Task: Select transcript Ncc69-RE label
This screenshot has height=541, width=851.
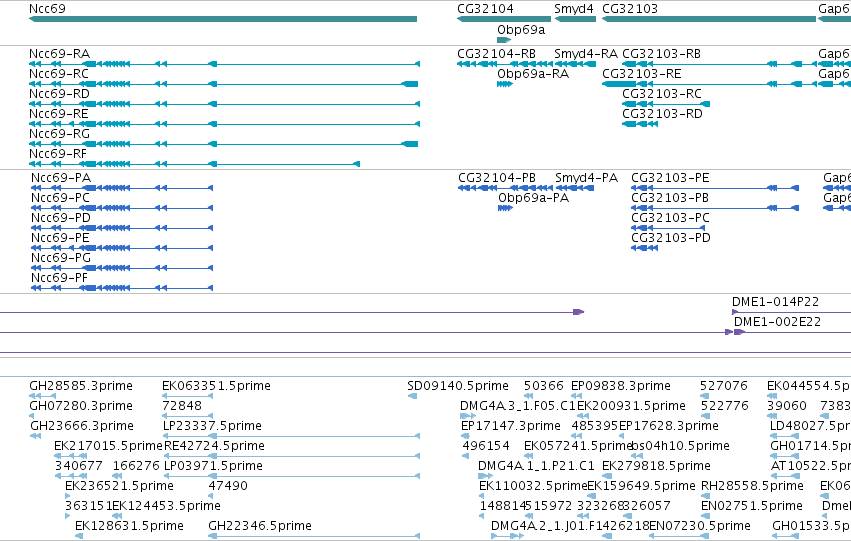Action: click(59, 114)
